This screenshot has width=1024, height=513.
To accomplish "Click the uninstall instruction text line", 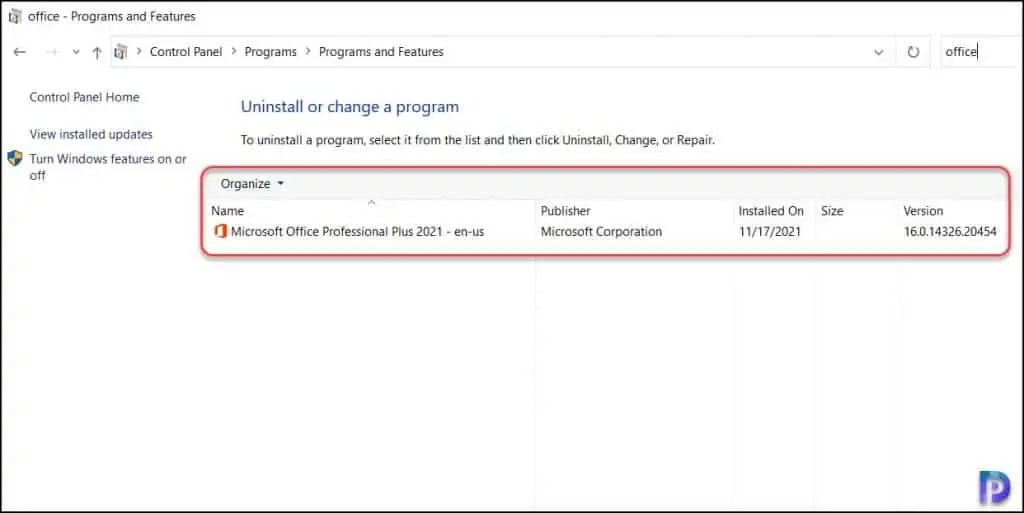I will coord(478,140).
